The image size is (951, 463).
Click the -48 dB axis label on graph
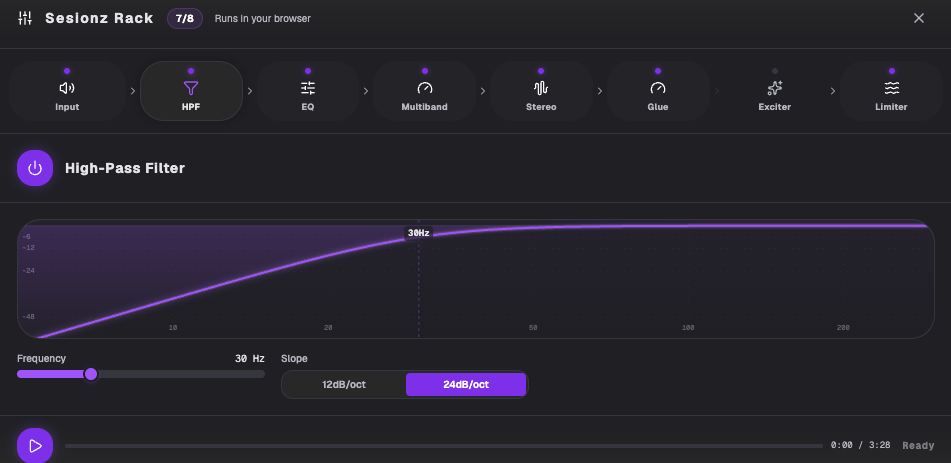(29, 317)
